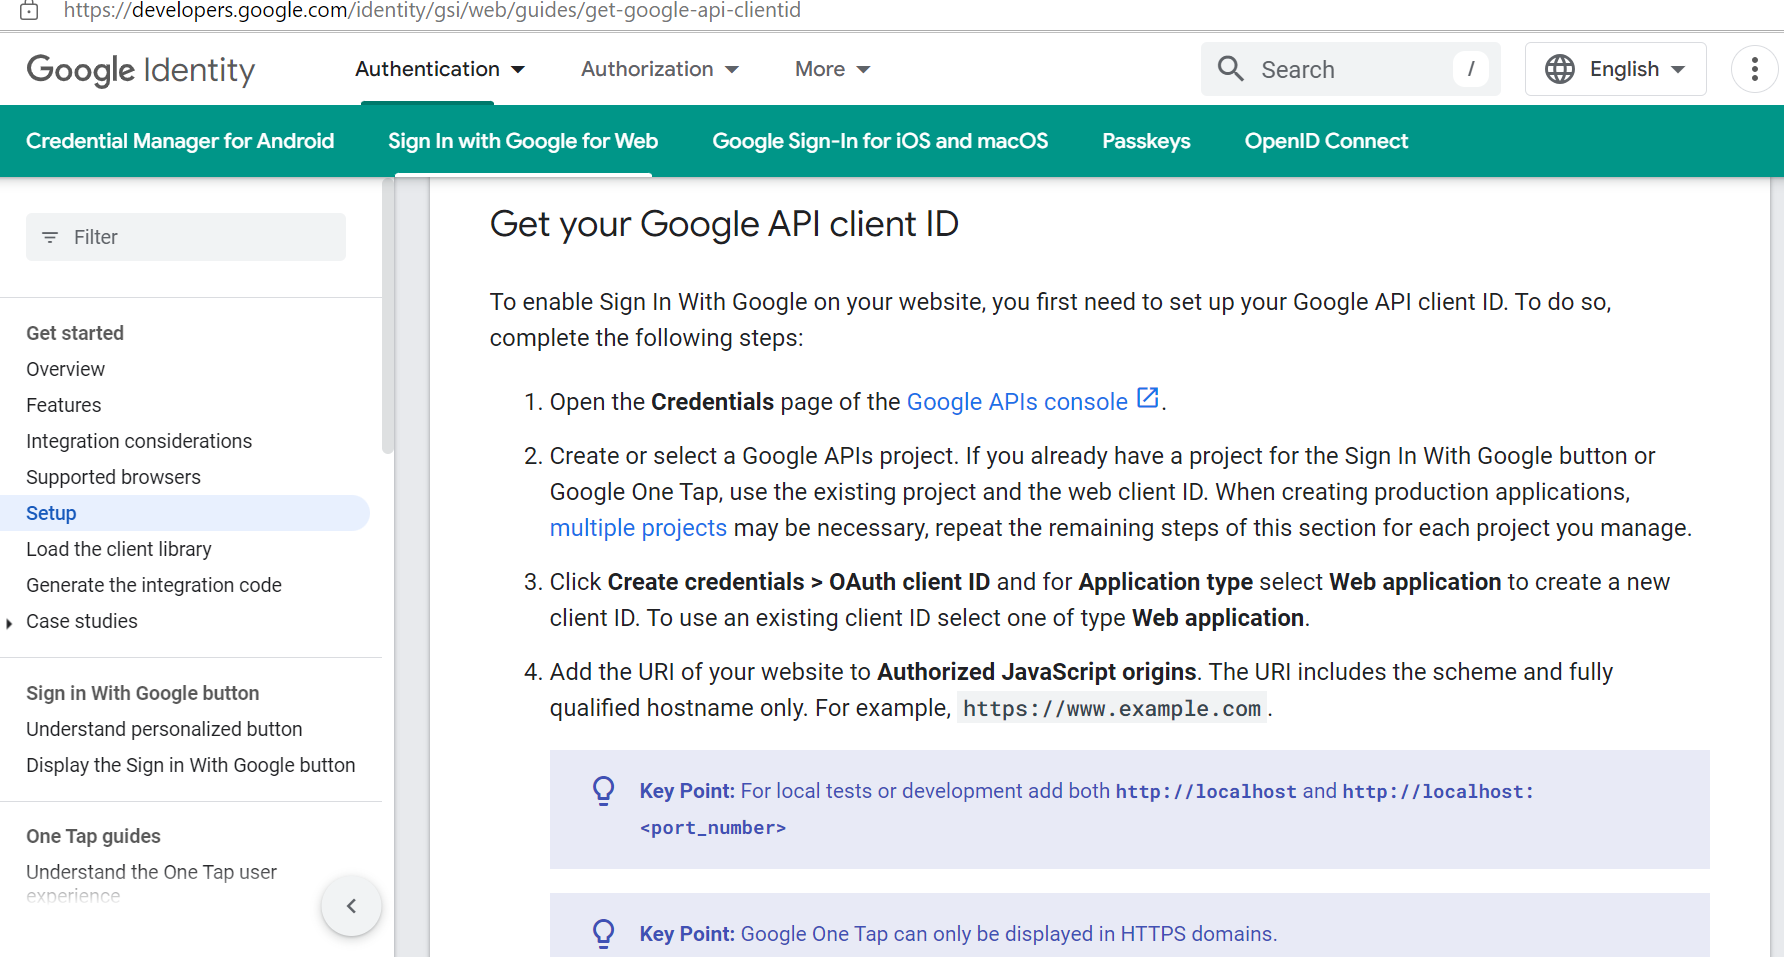Click the Sign in With Google button heading
This screenshot has width=1784, height=957.
142,693
